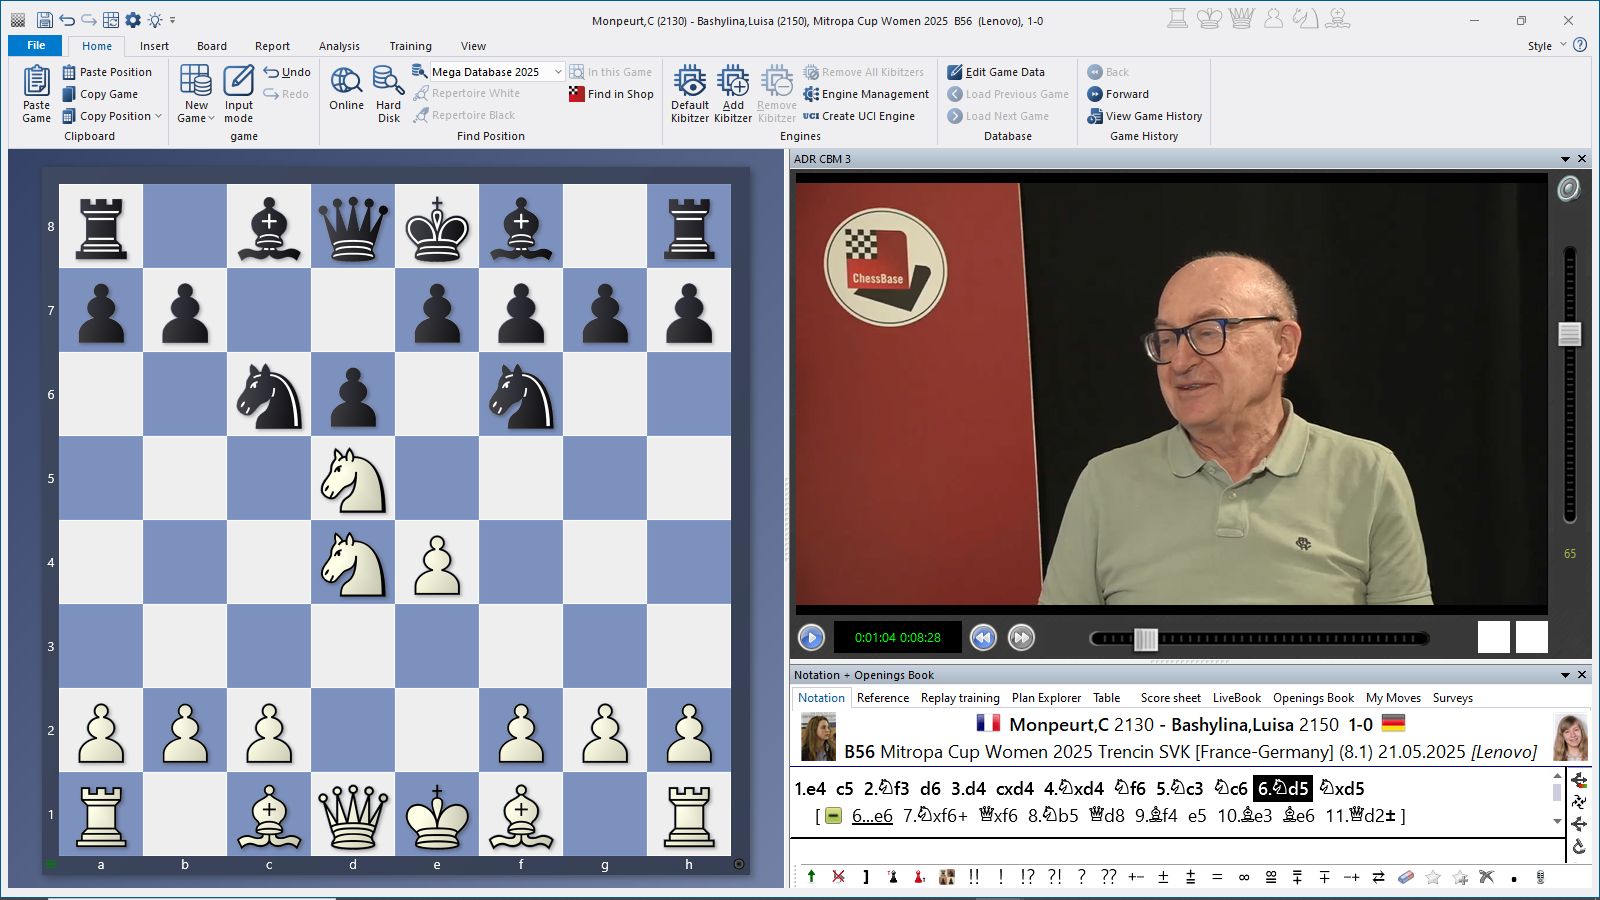Open the Copy Position dropdown arrow

coord(158,116)
